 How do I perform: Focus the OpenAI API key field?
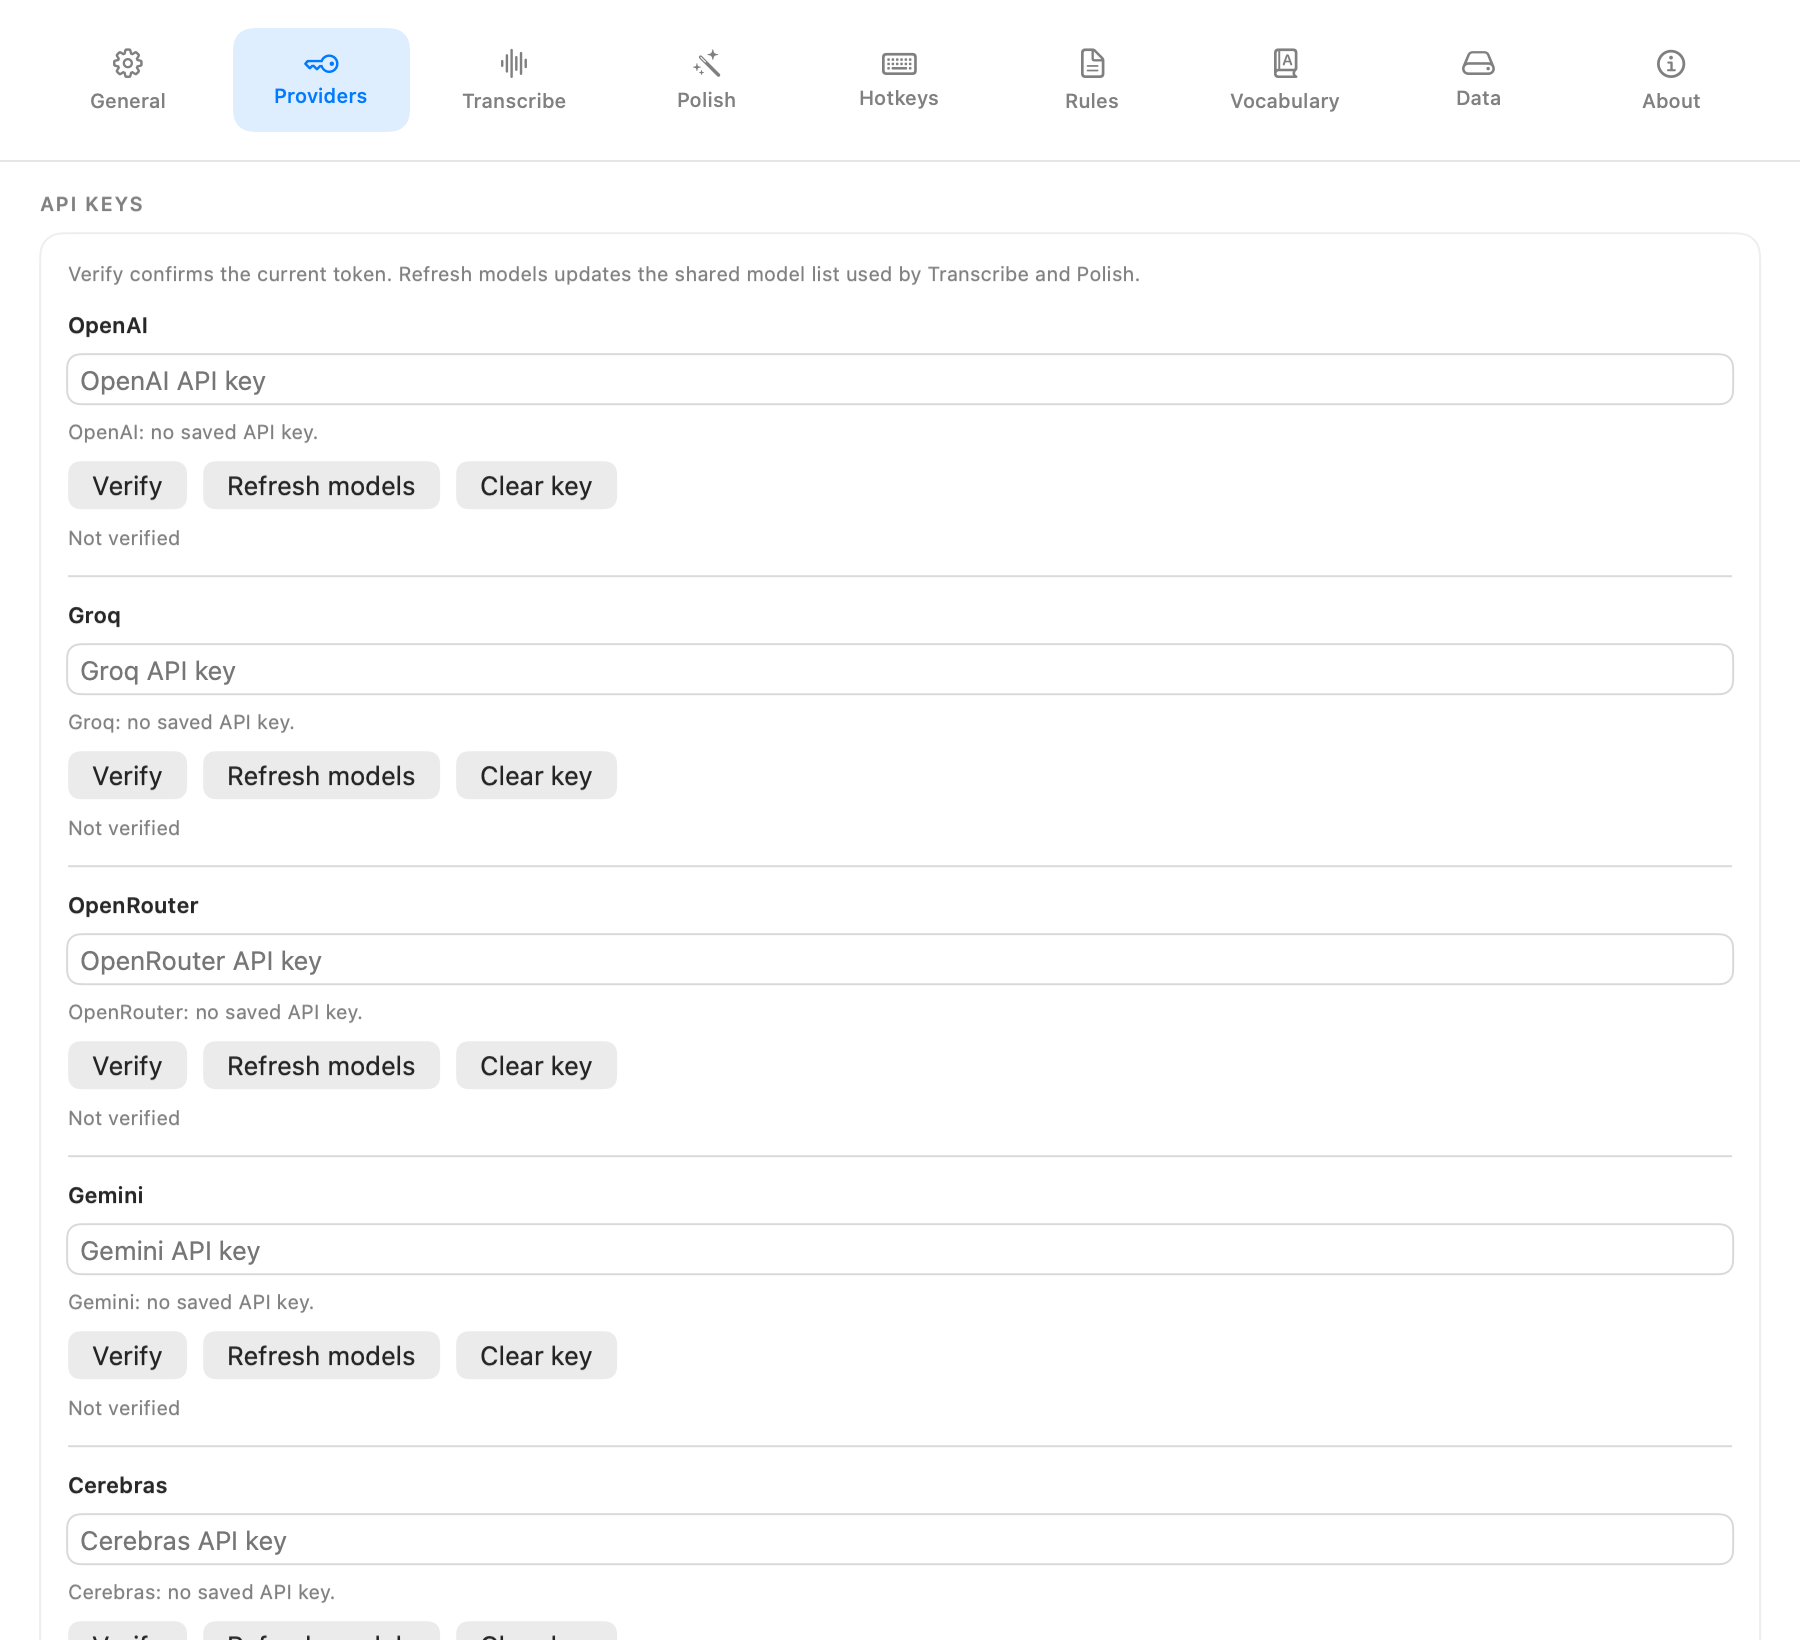coord(900,380)
